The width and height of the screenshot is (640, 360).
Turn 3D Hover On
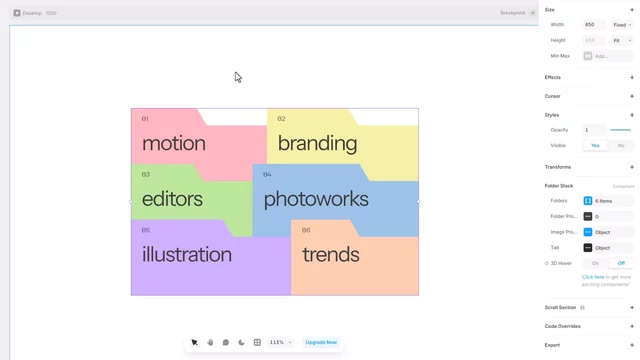(x=595, y=263)
